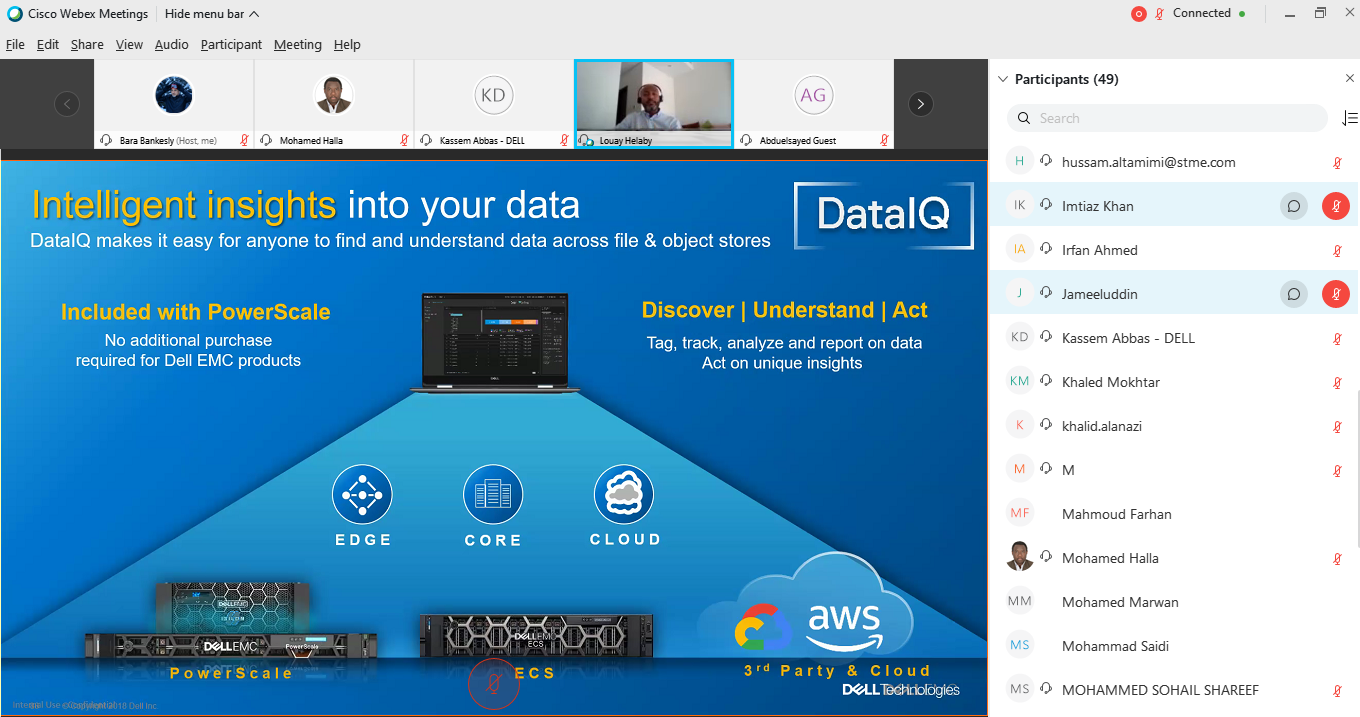Collapse menu bar with Hide menu bar
This screenshot has height=717, width=1360.
click(212, 14)
